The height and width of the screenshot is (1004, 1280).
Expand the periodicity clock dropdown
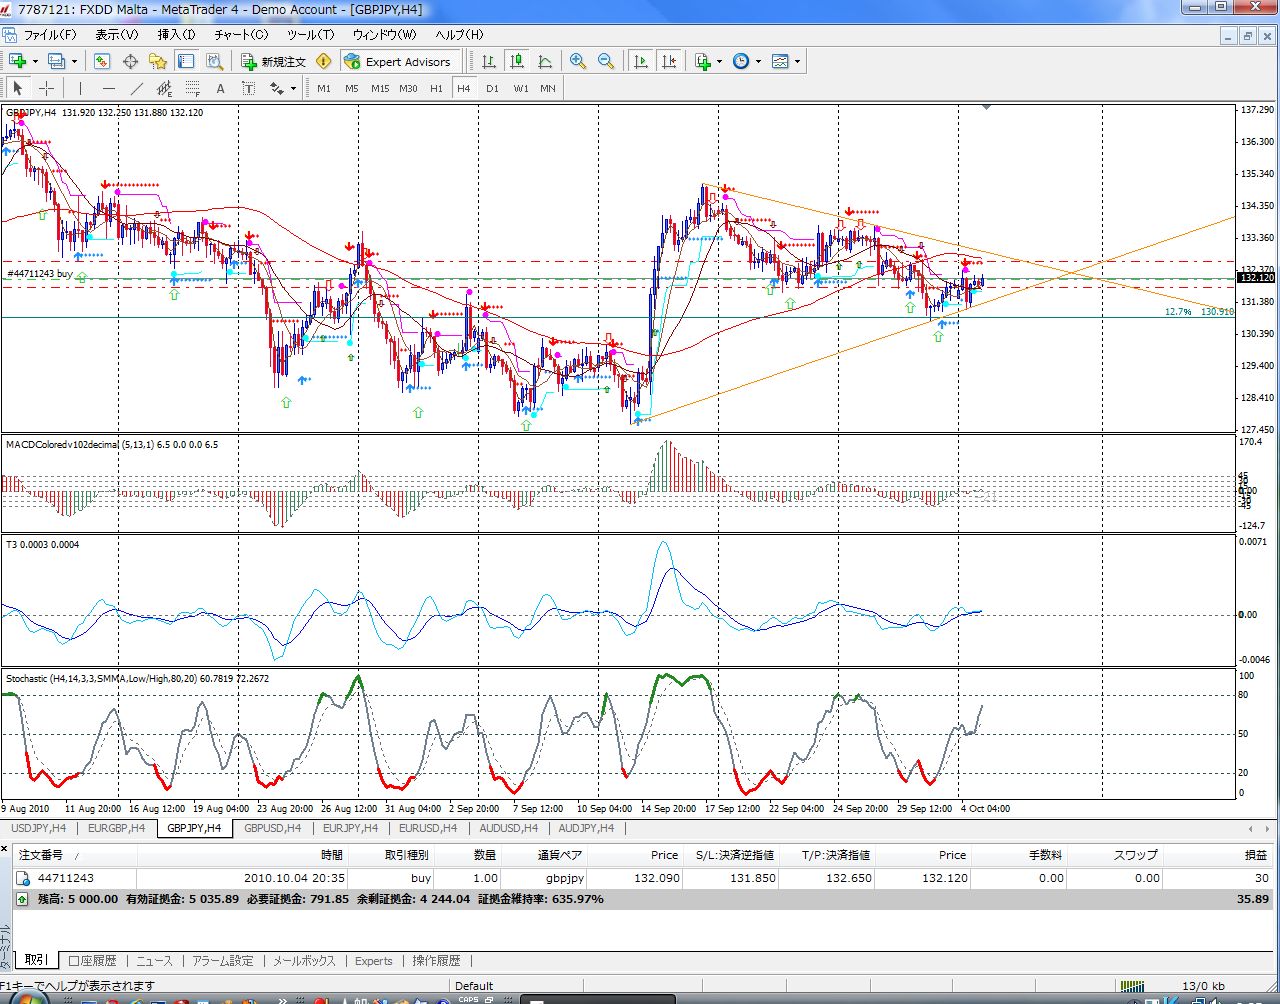coord(758,61)
